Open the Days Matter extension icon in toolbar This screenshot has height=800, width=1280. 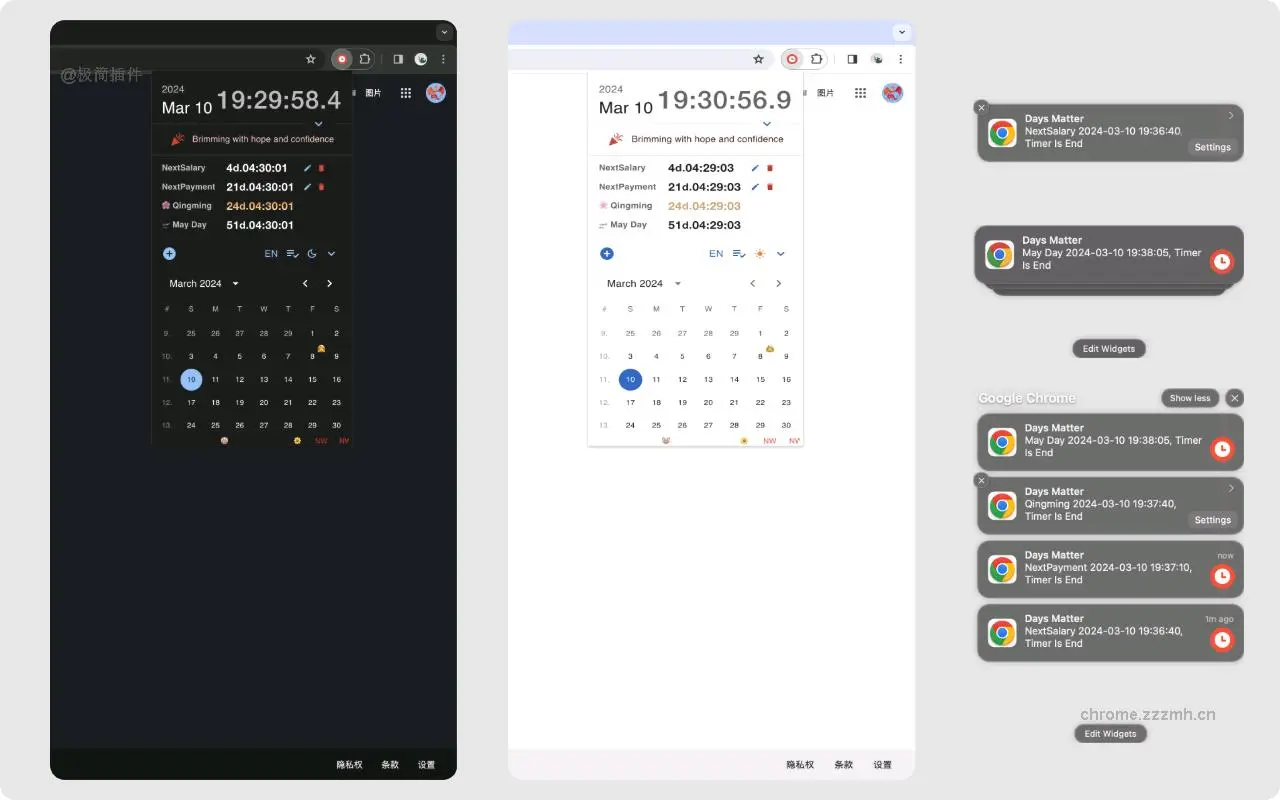[x=341, y=59]
